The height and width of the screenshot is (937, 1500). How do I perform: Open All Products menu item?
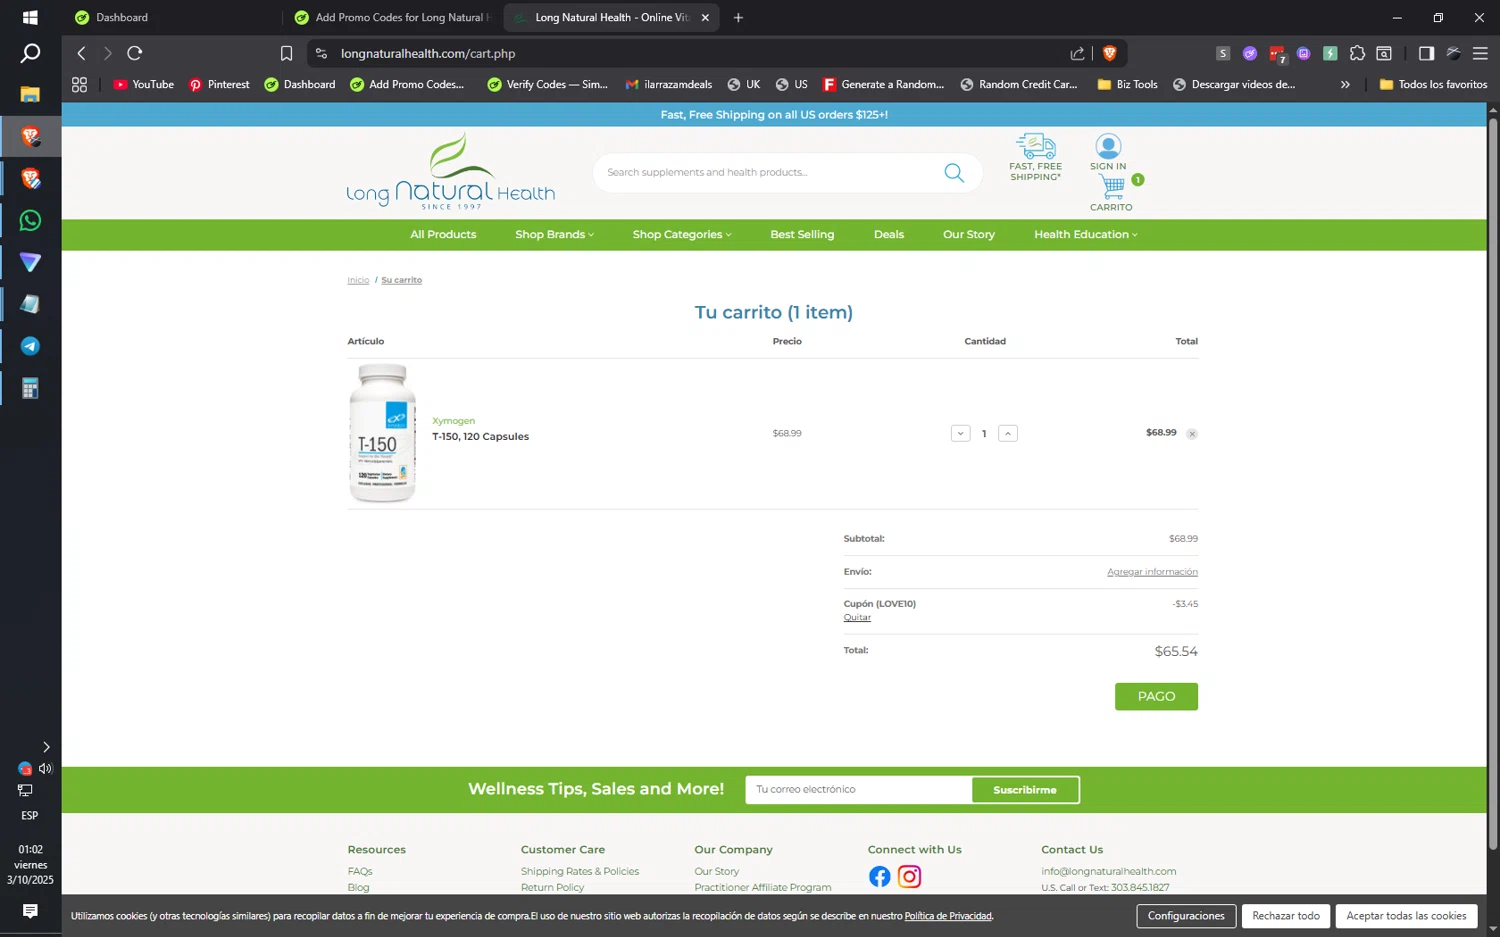[x=443, y=235]
